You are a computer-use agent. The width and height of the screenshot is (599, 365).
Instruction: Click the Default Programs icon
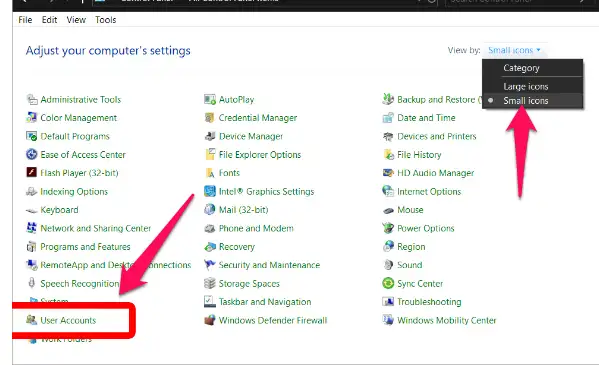[32, 136]
